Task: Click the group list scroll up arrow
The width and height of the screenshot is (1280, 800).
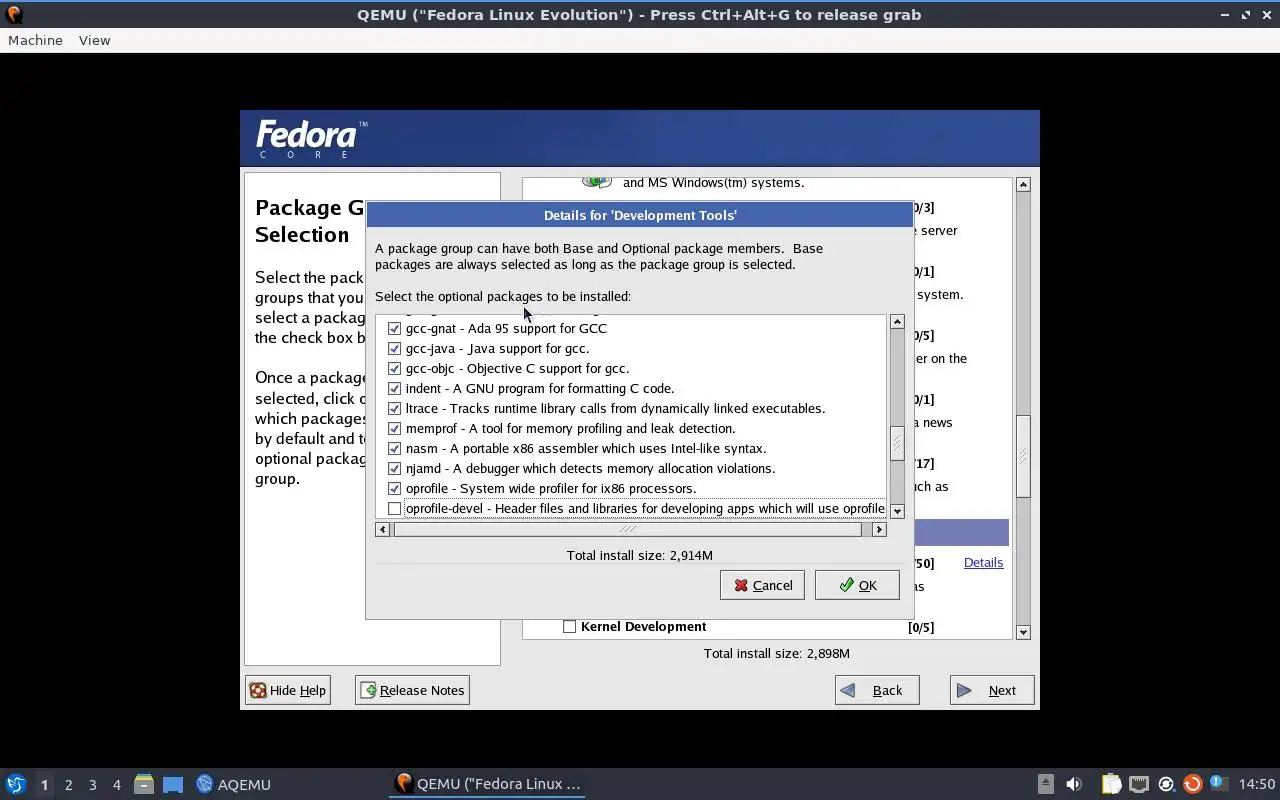Action: [x=1023, y=185]
